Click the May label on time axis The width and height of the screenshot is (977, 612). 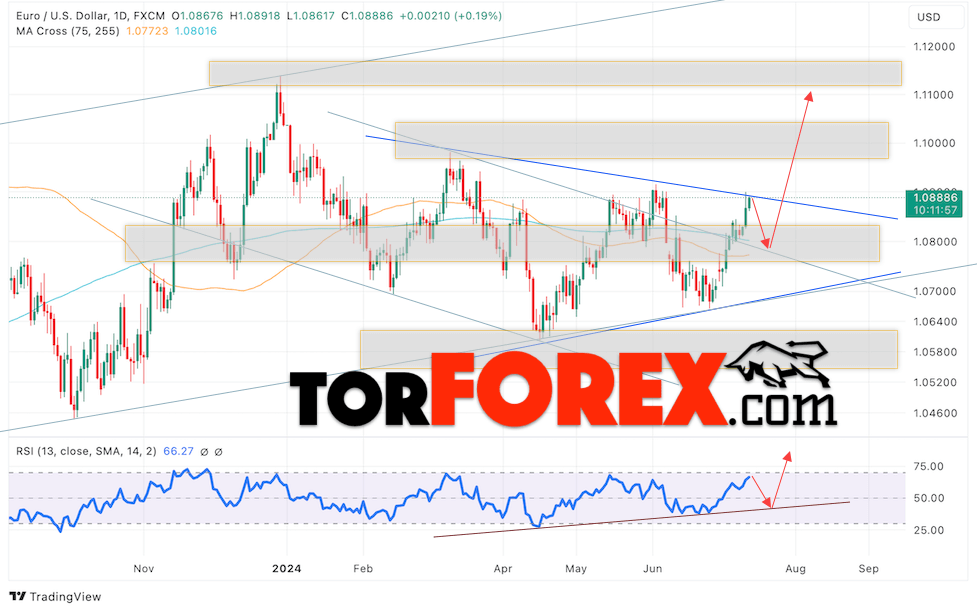(x=576, y=568)
